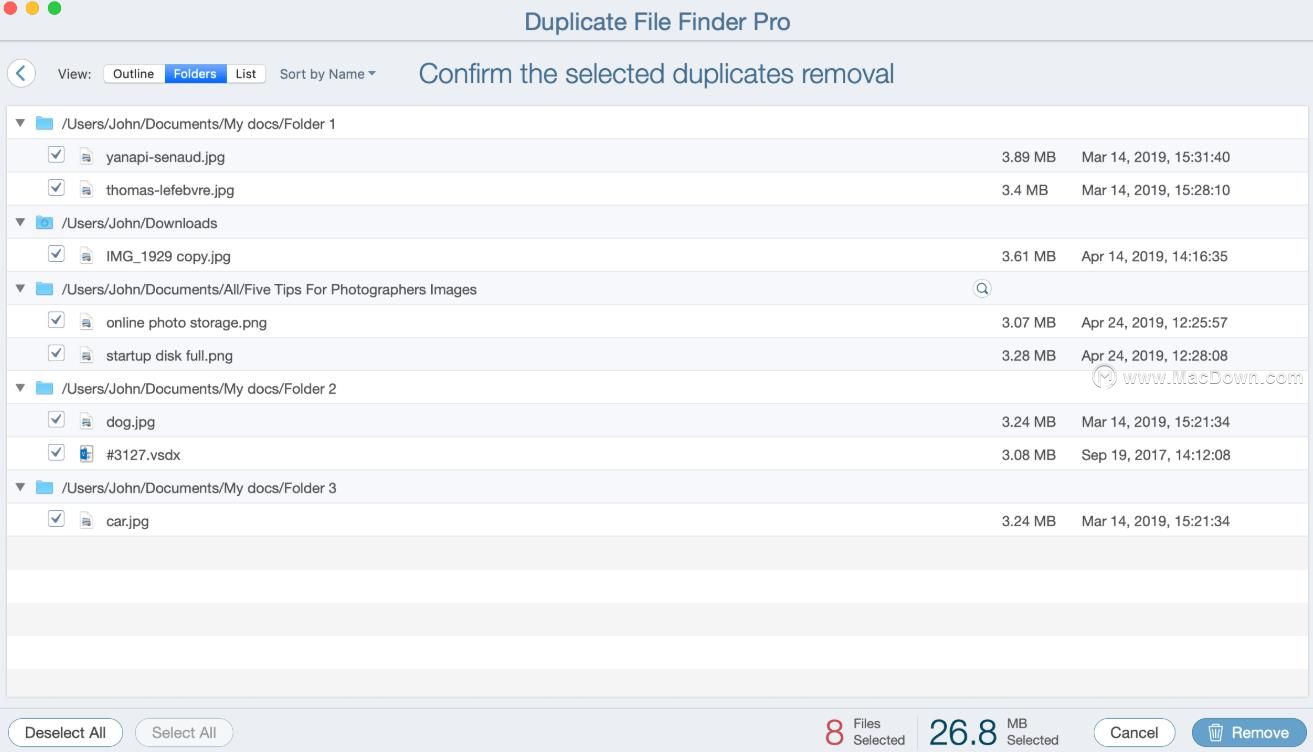Switch to Outline view
The height and width of the screenshot is (752, 1313).
[x=133, y=74]
